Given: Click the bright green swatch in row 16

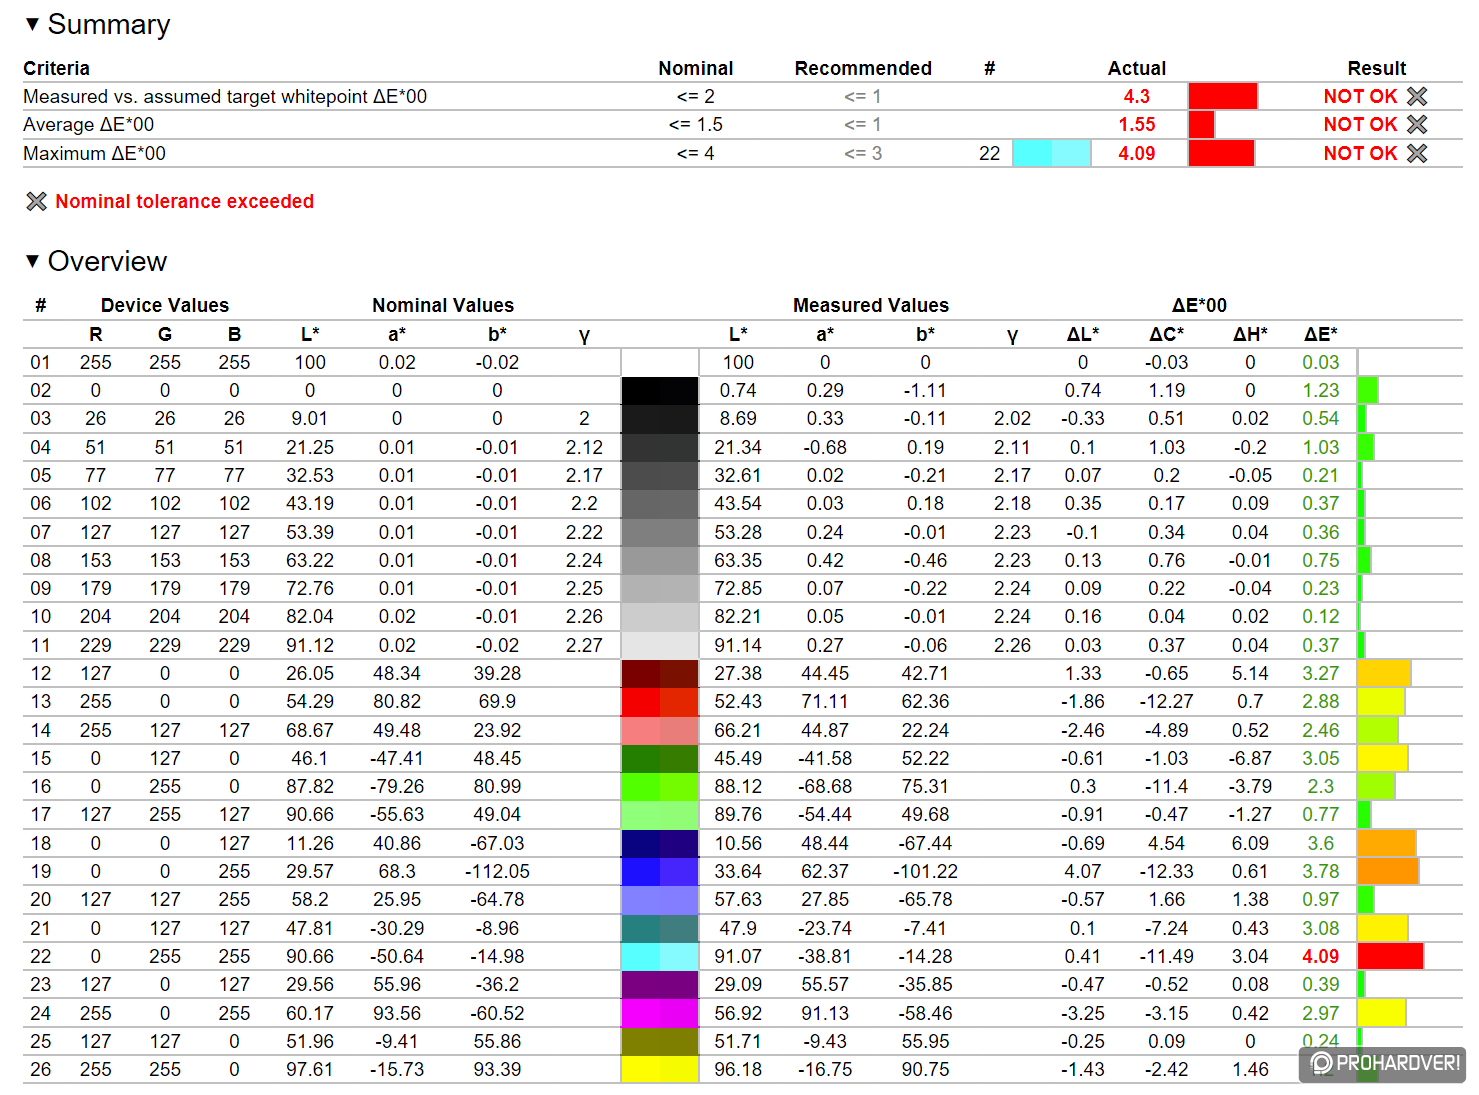Looking at the screenshot, I should coord(660,786).
